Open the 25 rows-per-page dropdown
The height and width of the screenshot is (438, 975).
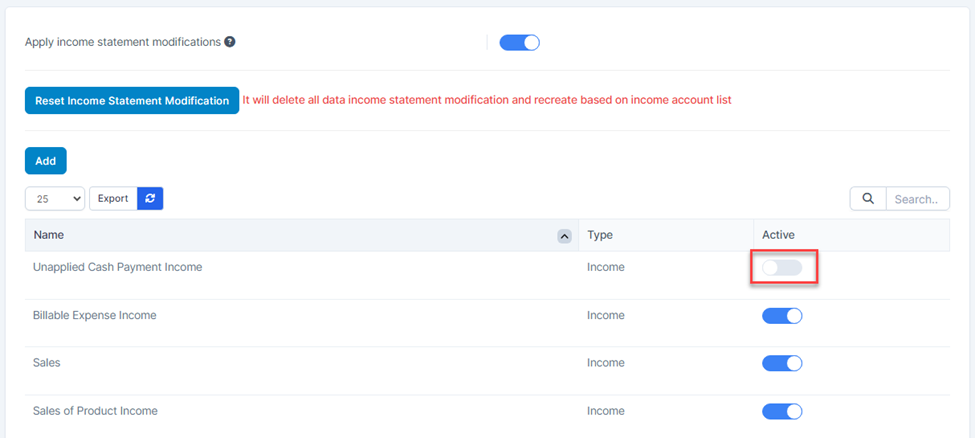tap(55, 199)
